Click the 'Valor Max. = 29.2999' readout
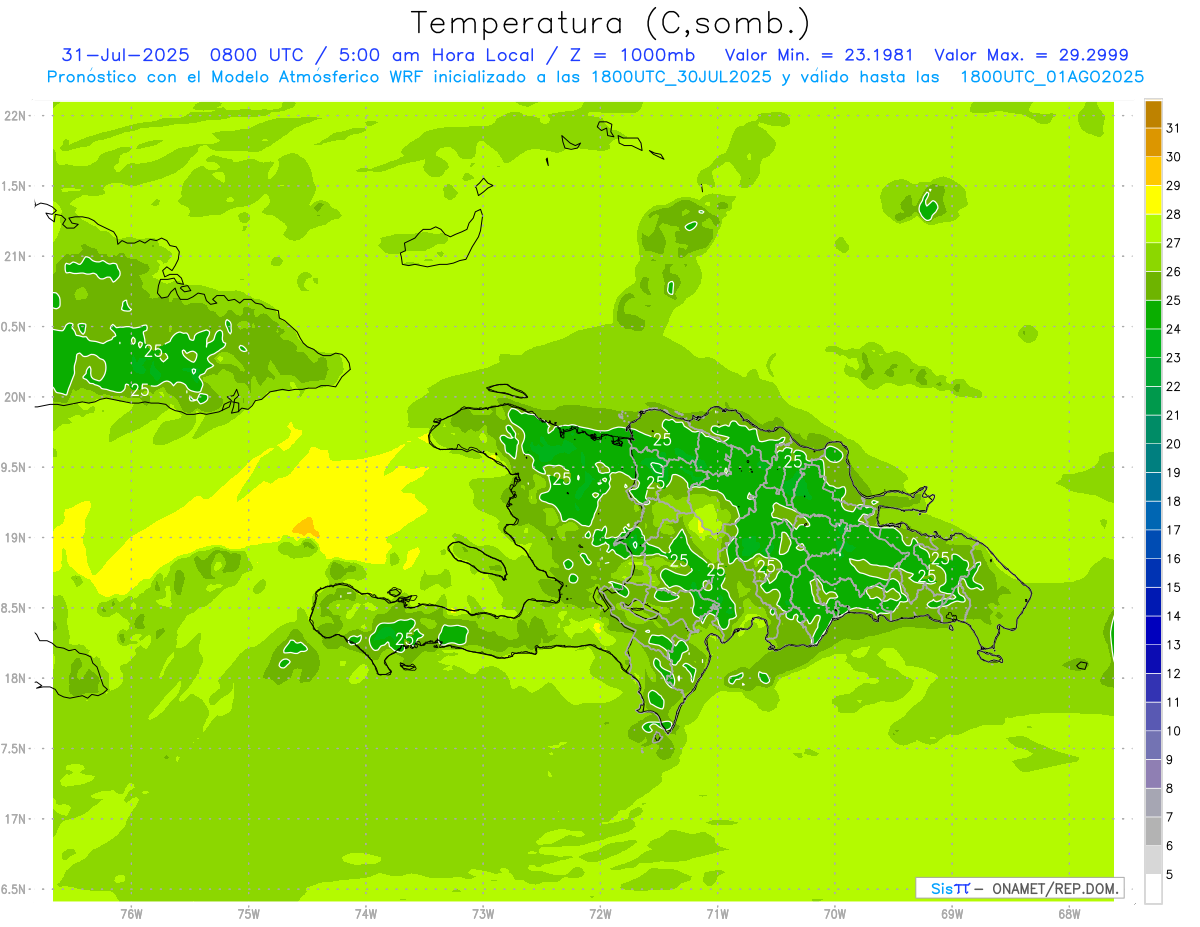 click(x=1031, y=55)
